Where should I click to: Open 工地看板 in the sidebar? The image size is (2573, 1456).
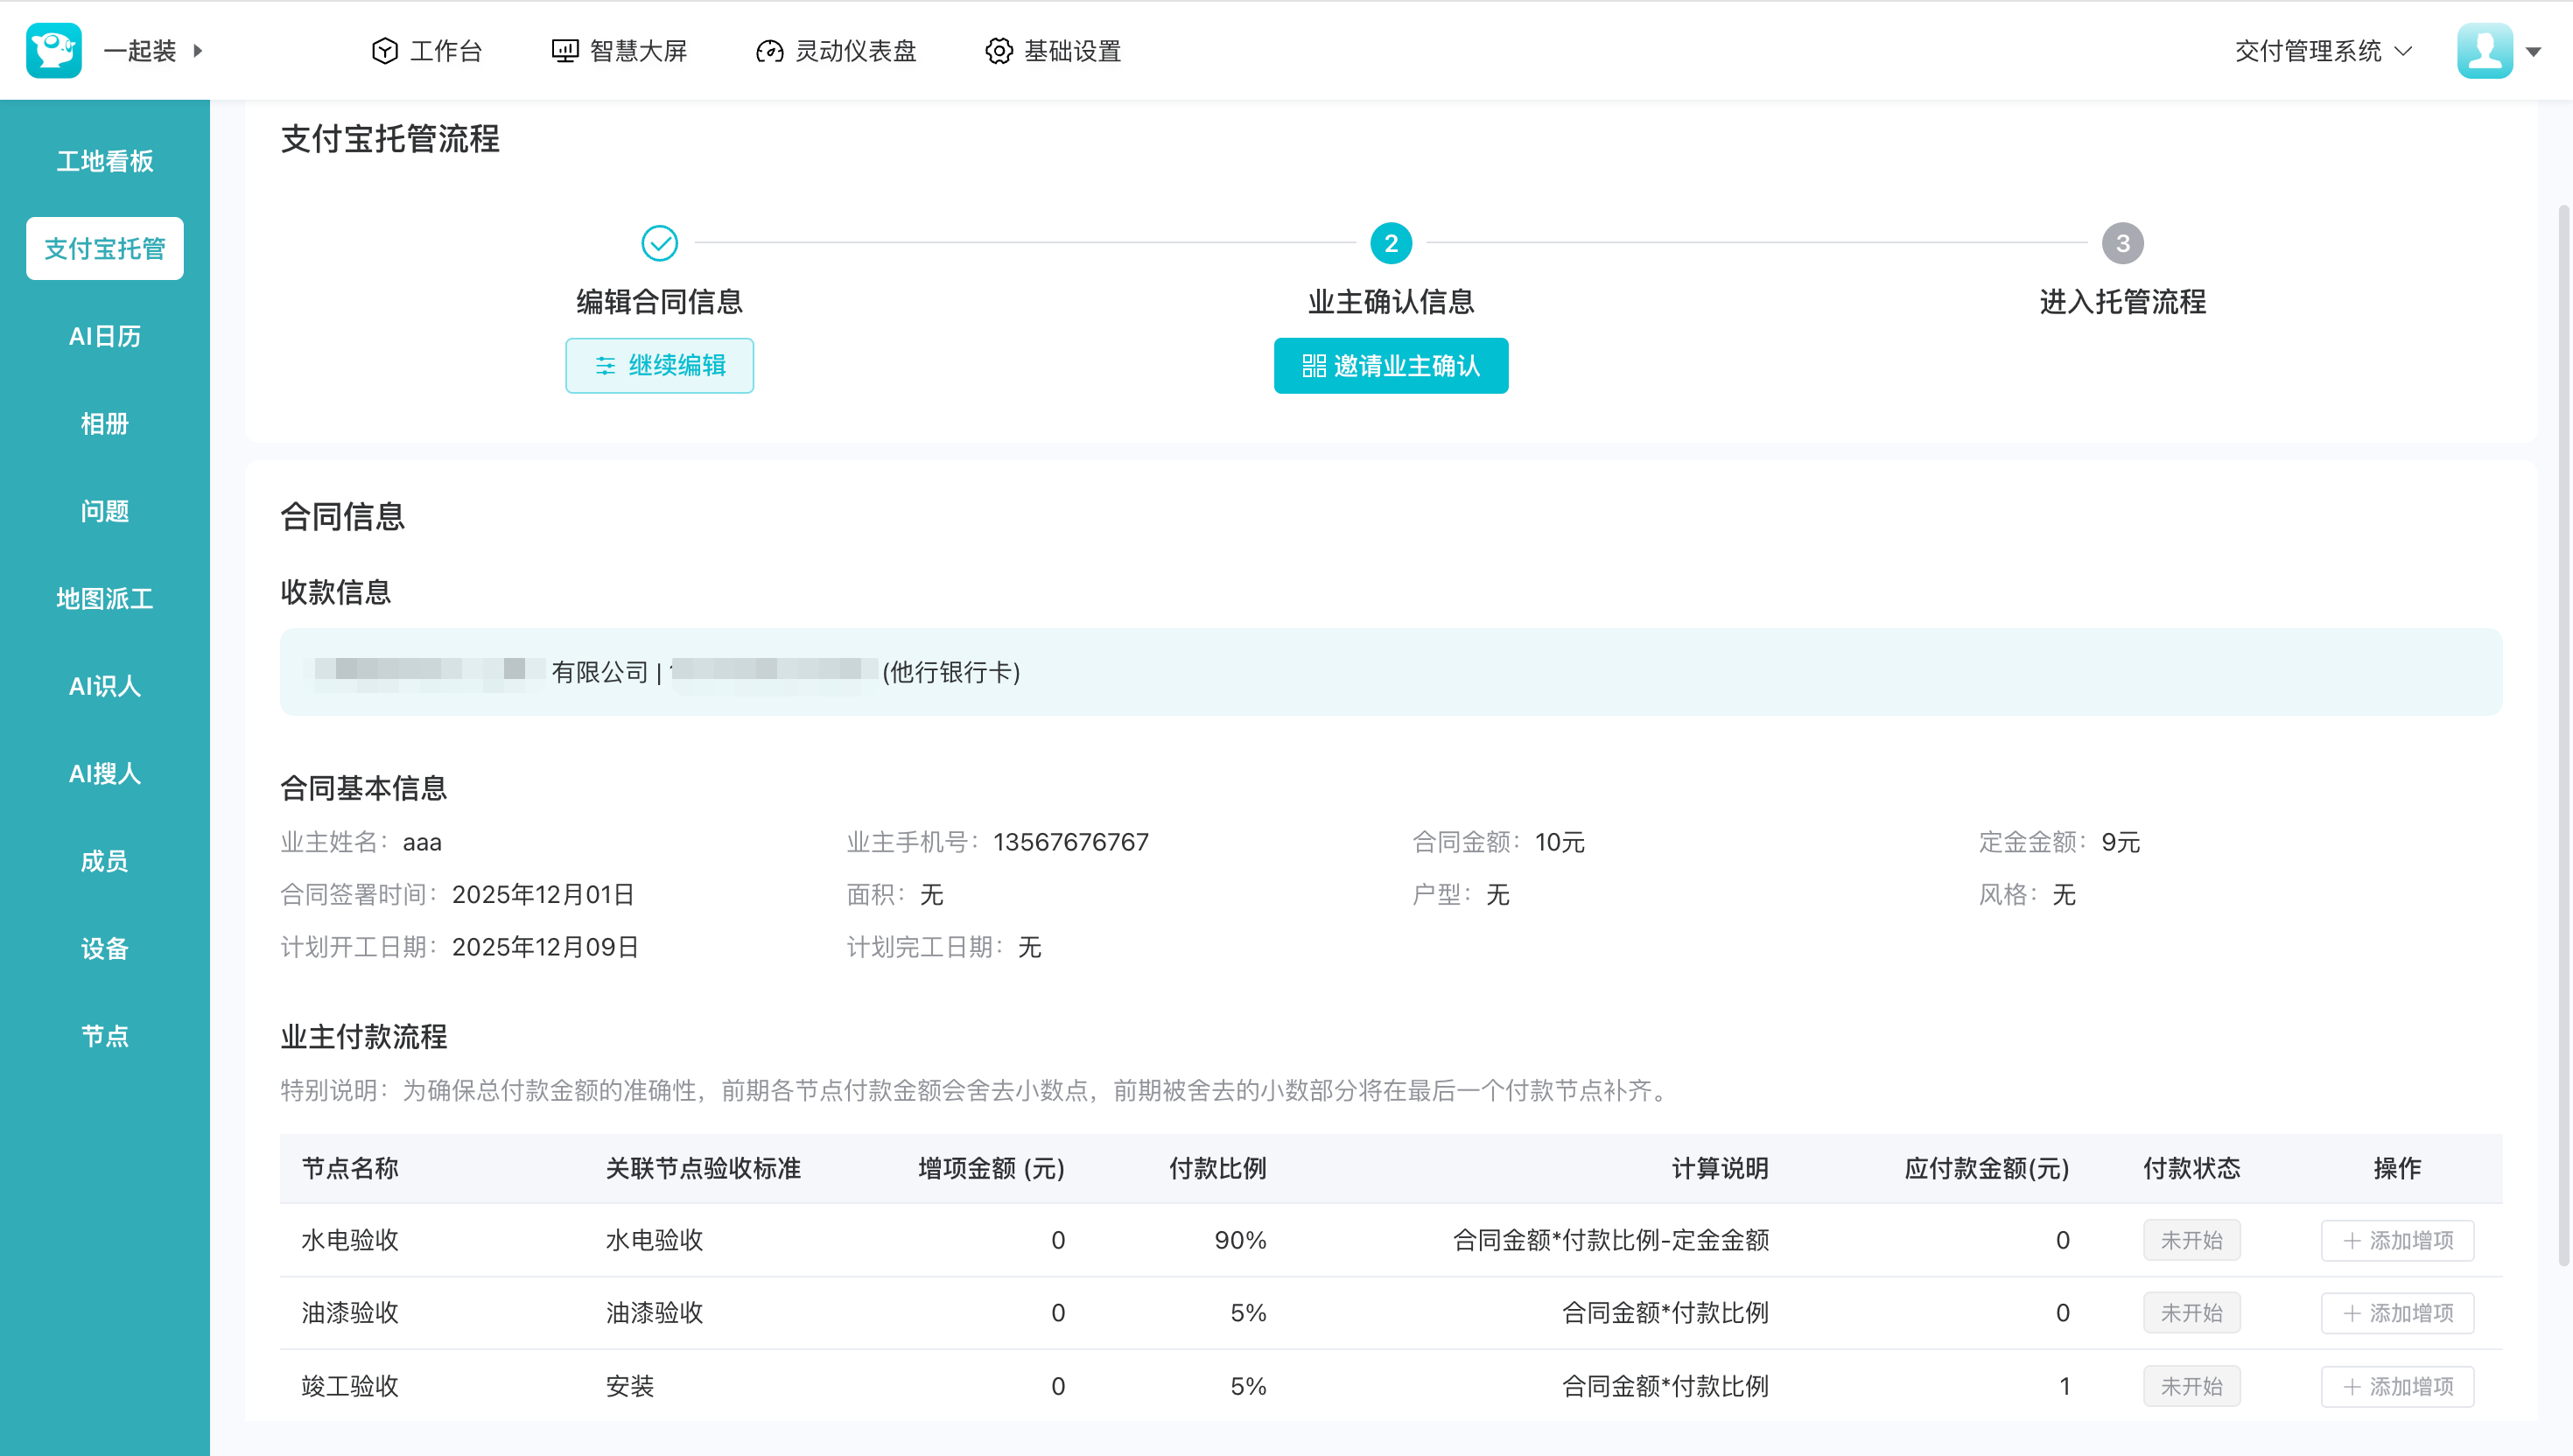coord(105,161)
